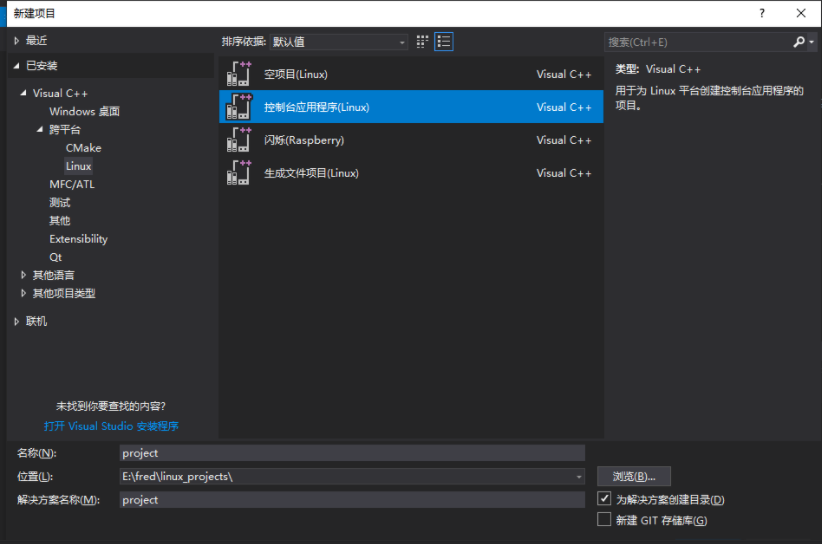Select Qt category
822x544 pixels.
(56, 257)
